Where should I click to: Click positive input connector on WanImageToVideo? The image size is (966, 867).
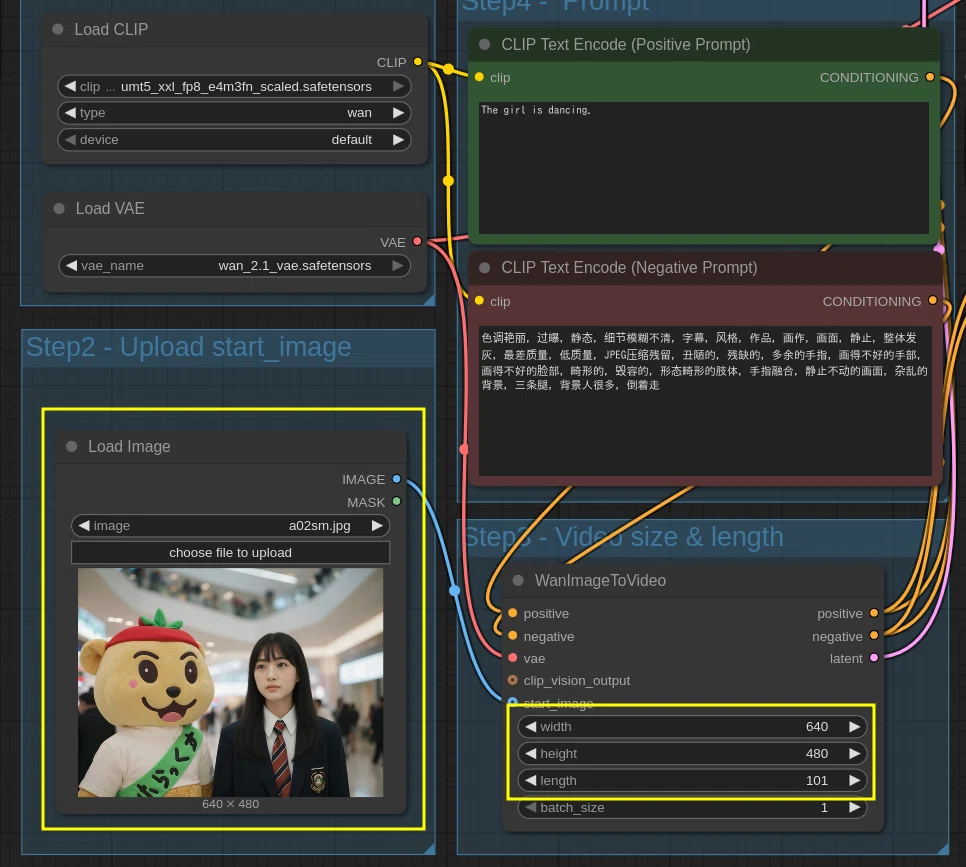coord(513,613)
